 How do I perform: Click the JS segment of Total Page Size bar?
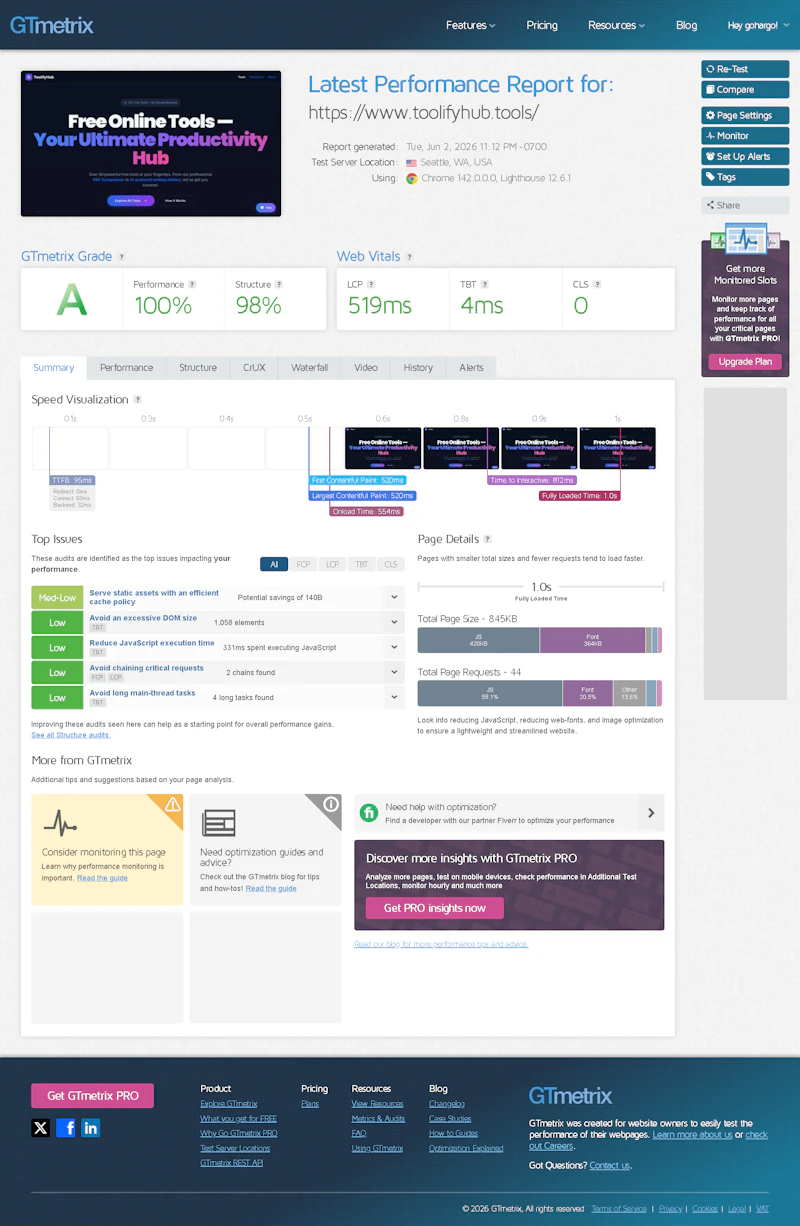[478, 640]
